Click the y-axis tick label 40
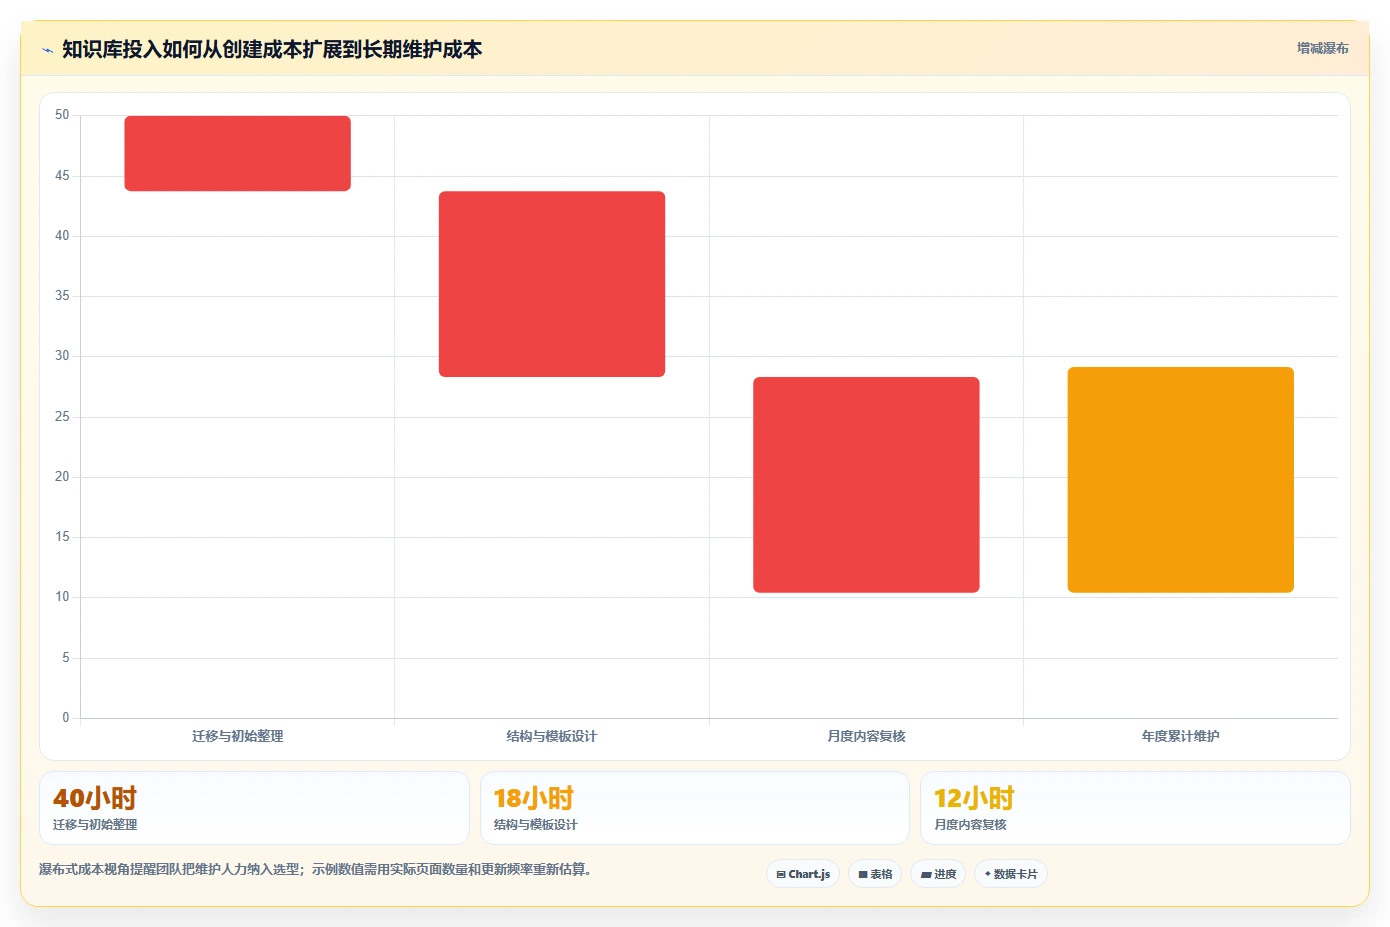The height and width of the screenshot is (927, 1390). 62,236
